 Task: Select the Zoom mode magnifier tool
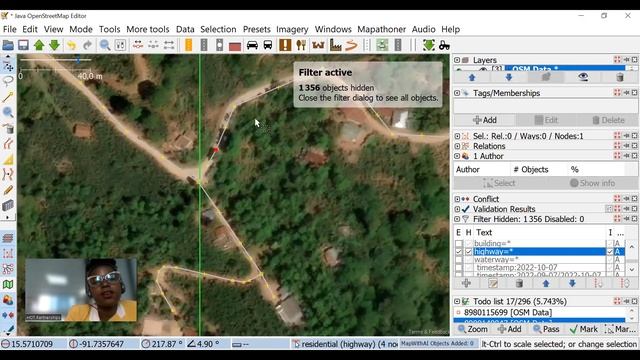click(8, 112)
